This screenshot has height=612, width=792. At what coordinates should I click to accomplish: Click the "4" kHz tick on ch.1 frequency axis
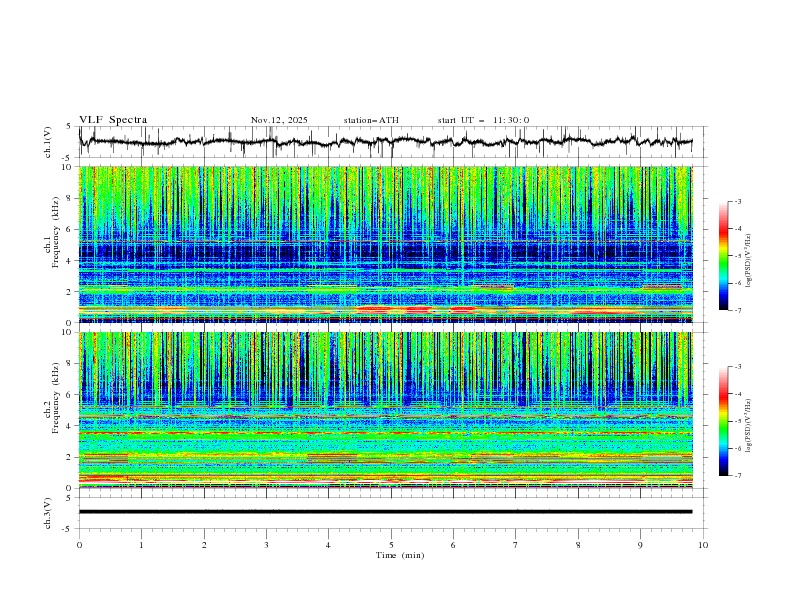tap(70, 261)
